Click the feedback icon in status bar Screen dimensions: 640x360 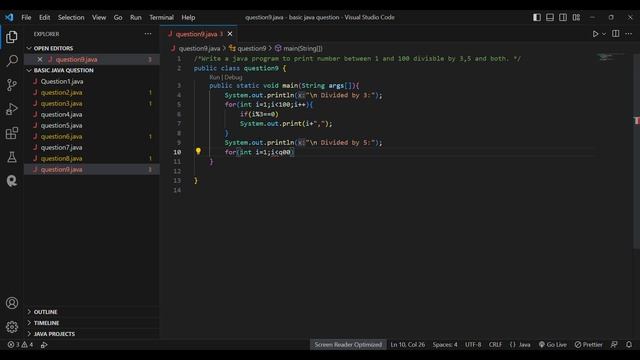tap(614, 345)
